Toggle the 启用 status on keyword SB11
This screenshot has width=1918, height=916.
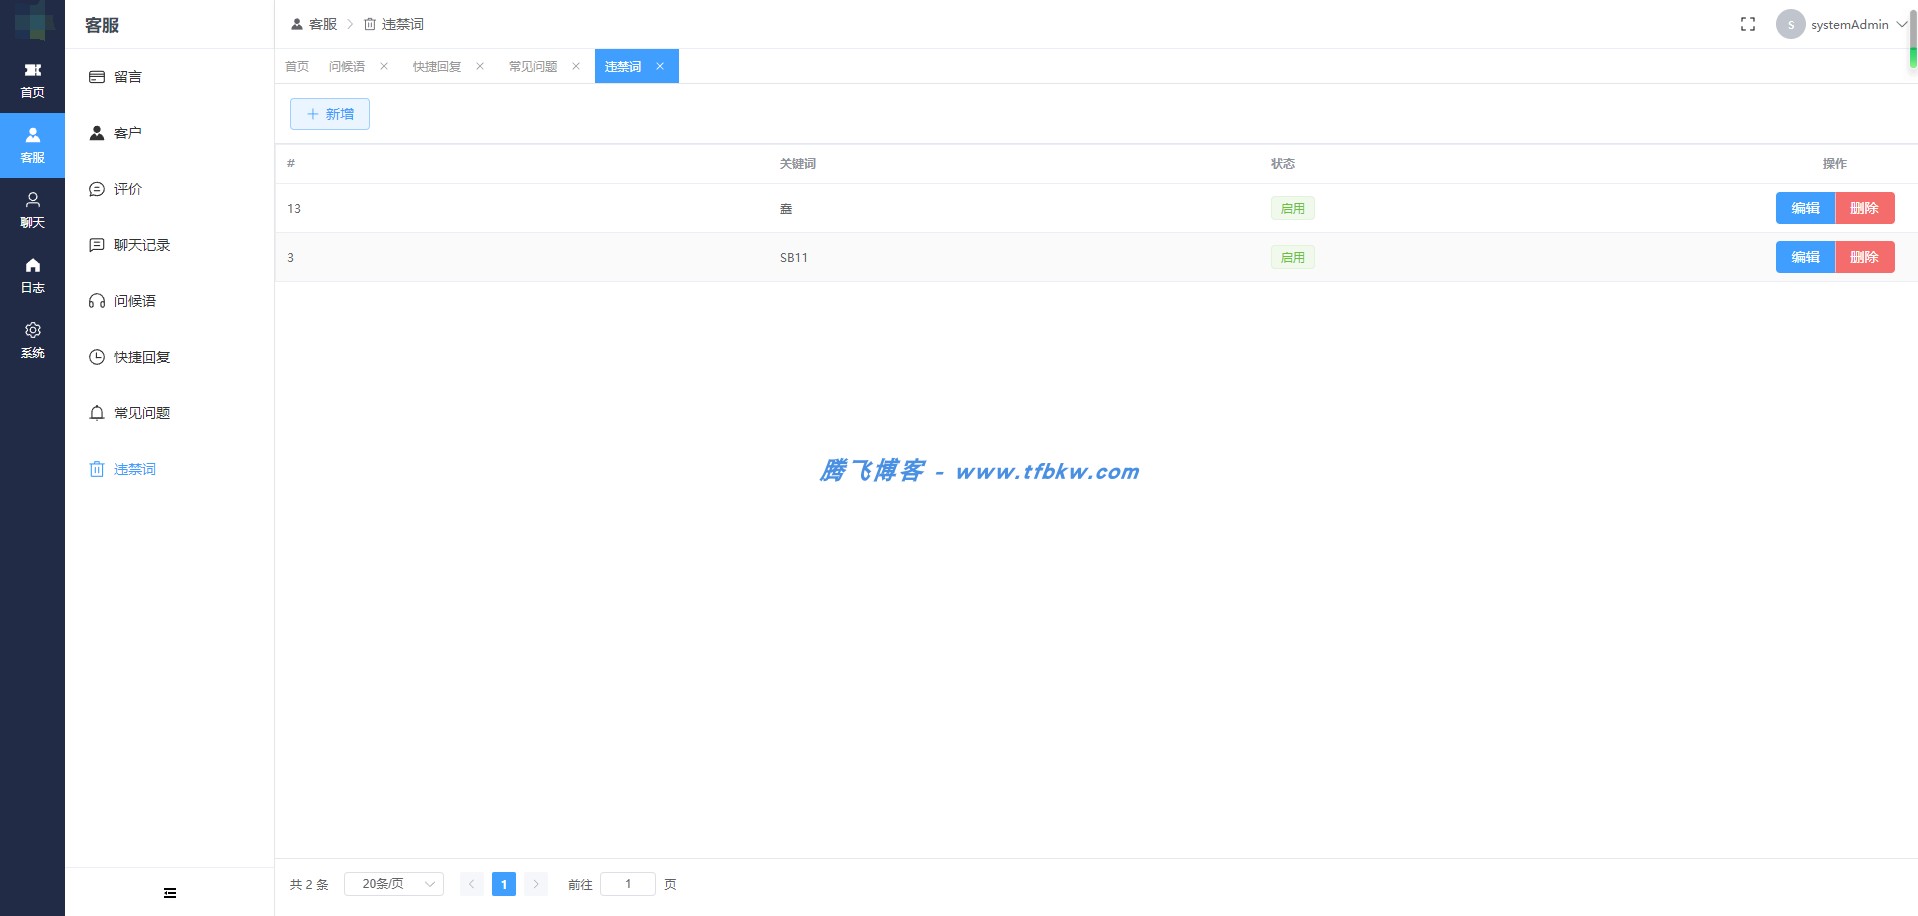tap(1293, 257)
